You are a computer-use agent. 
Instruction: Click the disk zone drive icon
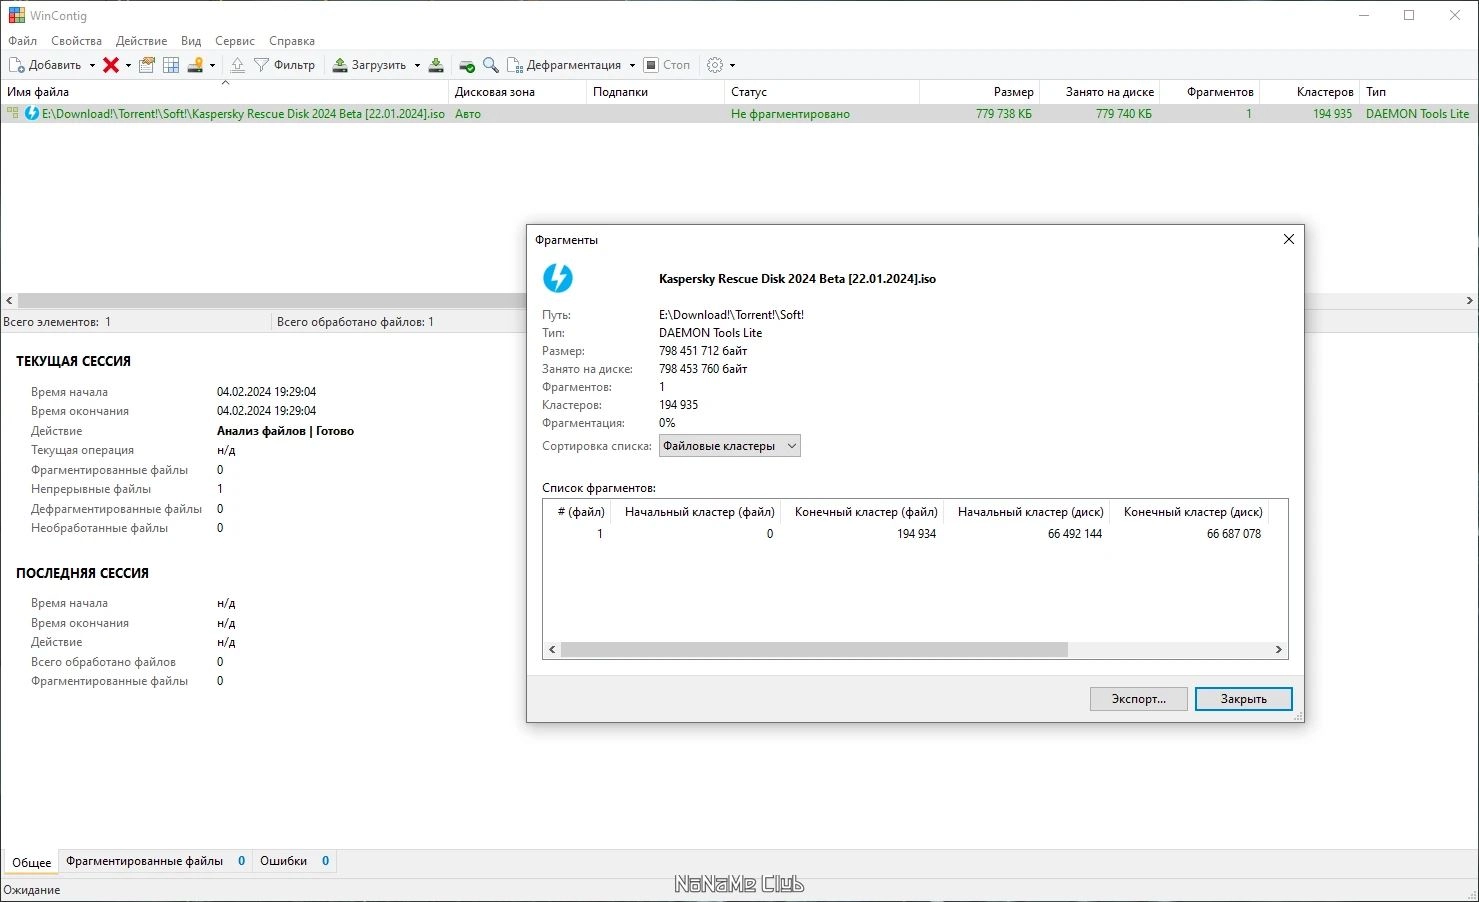click(196, 65)
